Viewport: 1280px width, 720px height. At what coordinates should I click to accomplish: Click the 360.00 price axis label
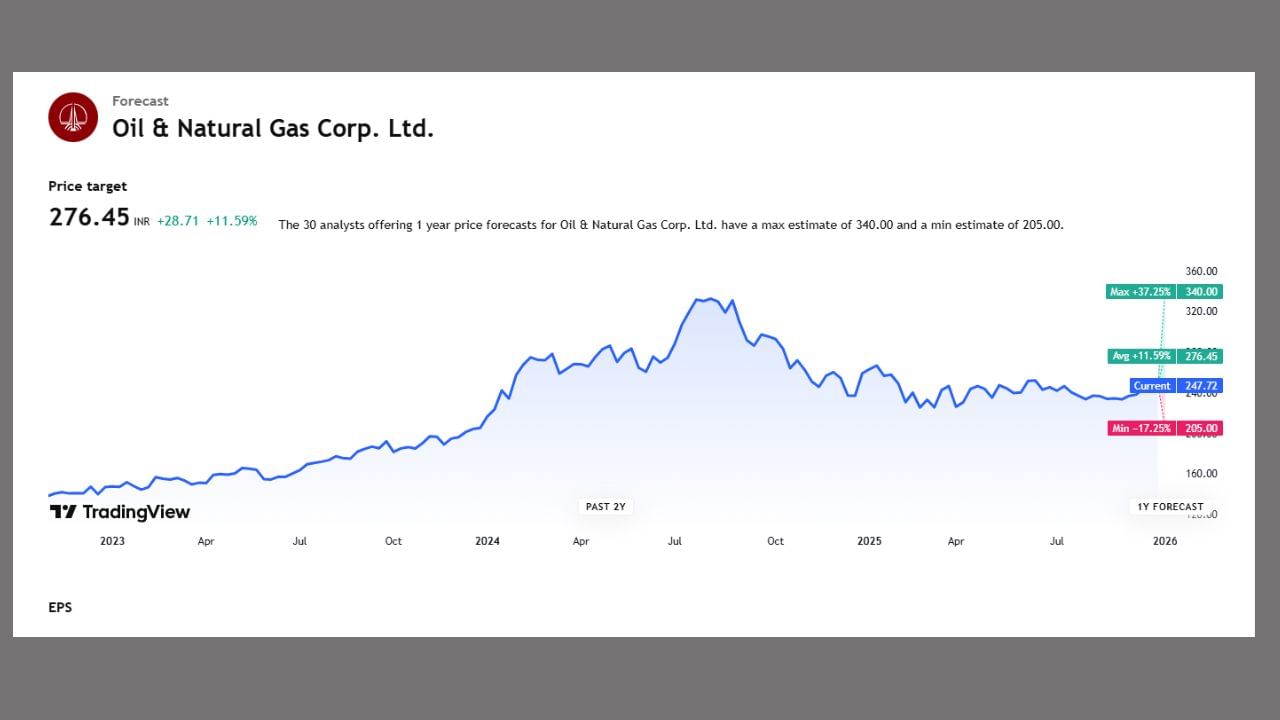click(x=1201, y=271)
